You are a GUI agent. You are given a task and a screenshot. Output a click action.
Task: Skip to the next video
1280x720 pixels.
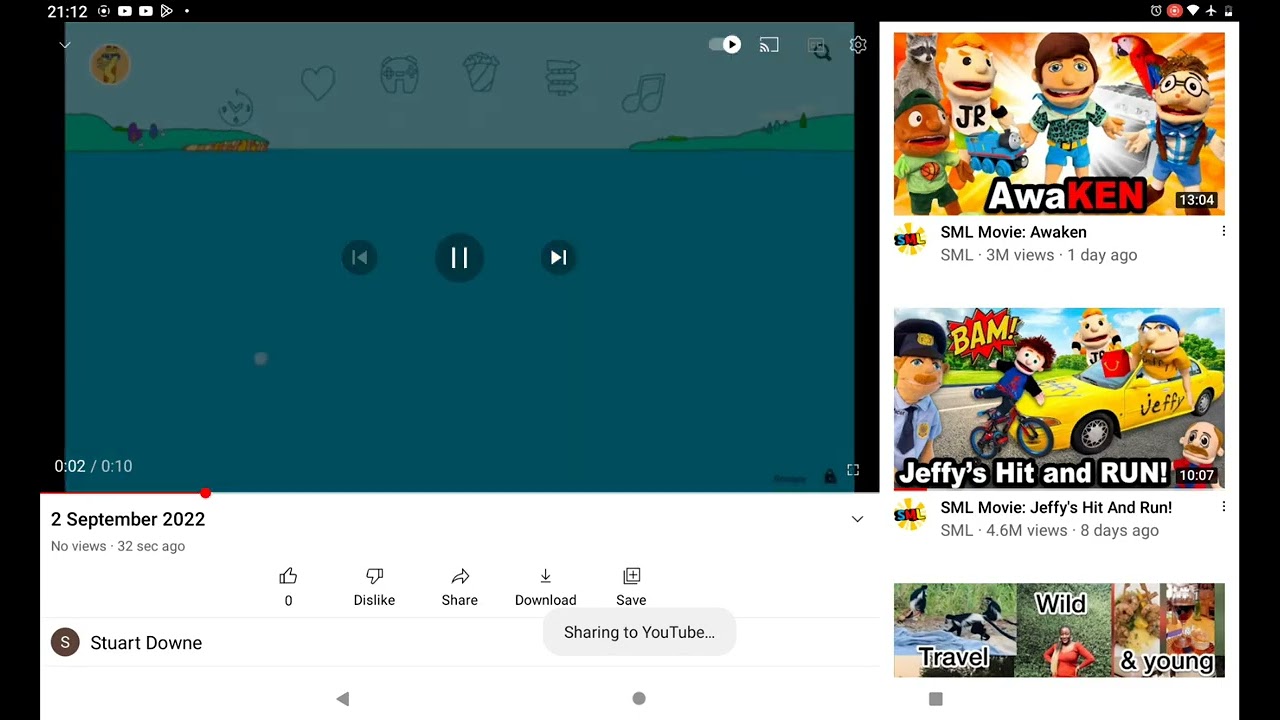[558, 258]
